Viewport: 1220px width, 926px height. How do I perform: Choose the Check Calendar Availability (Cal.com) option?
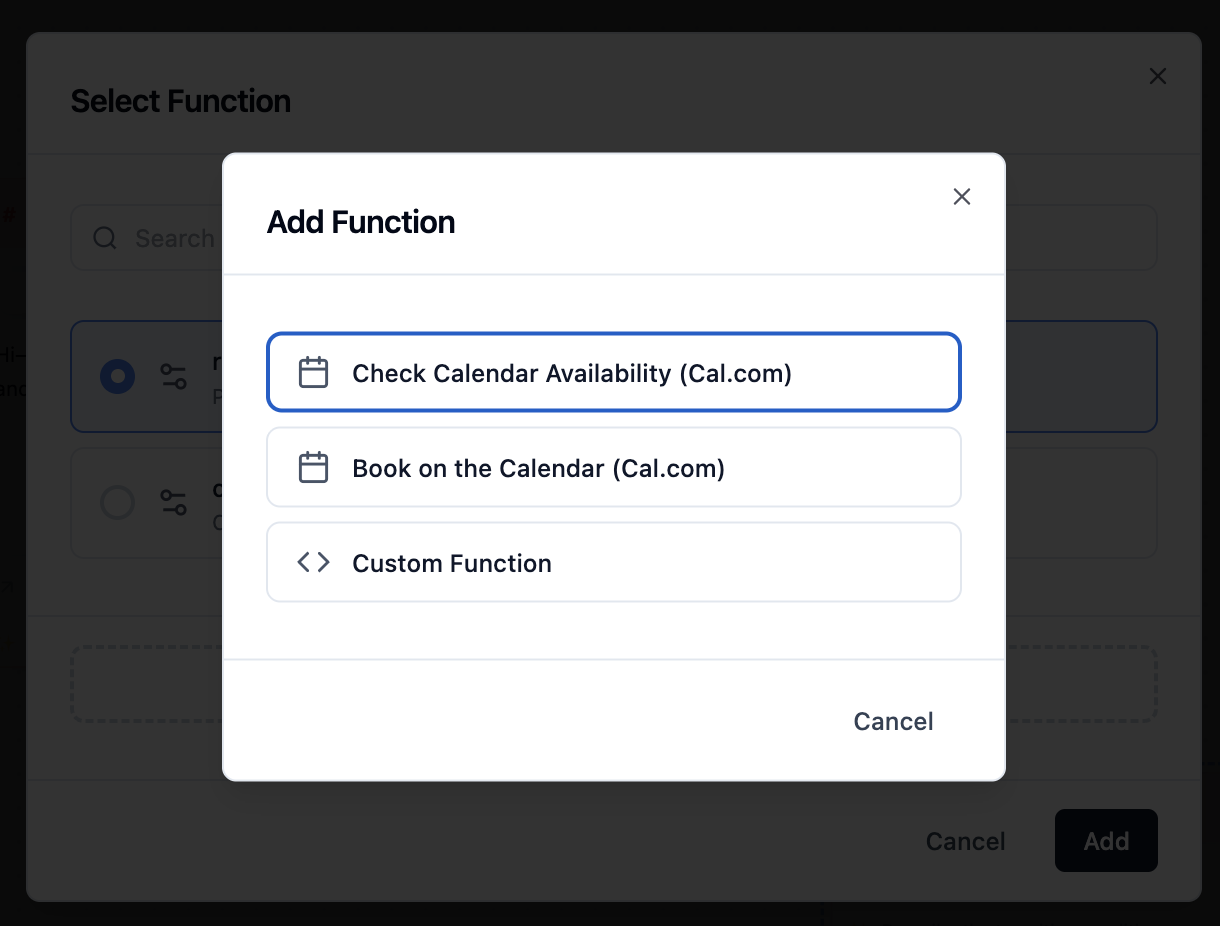coord(613,372)
